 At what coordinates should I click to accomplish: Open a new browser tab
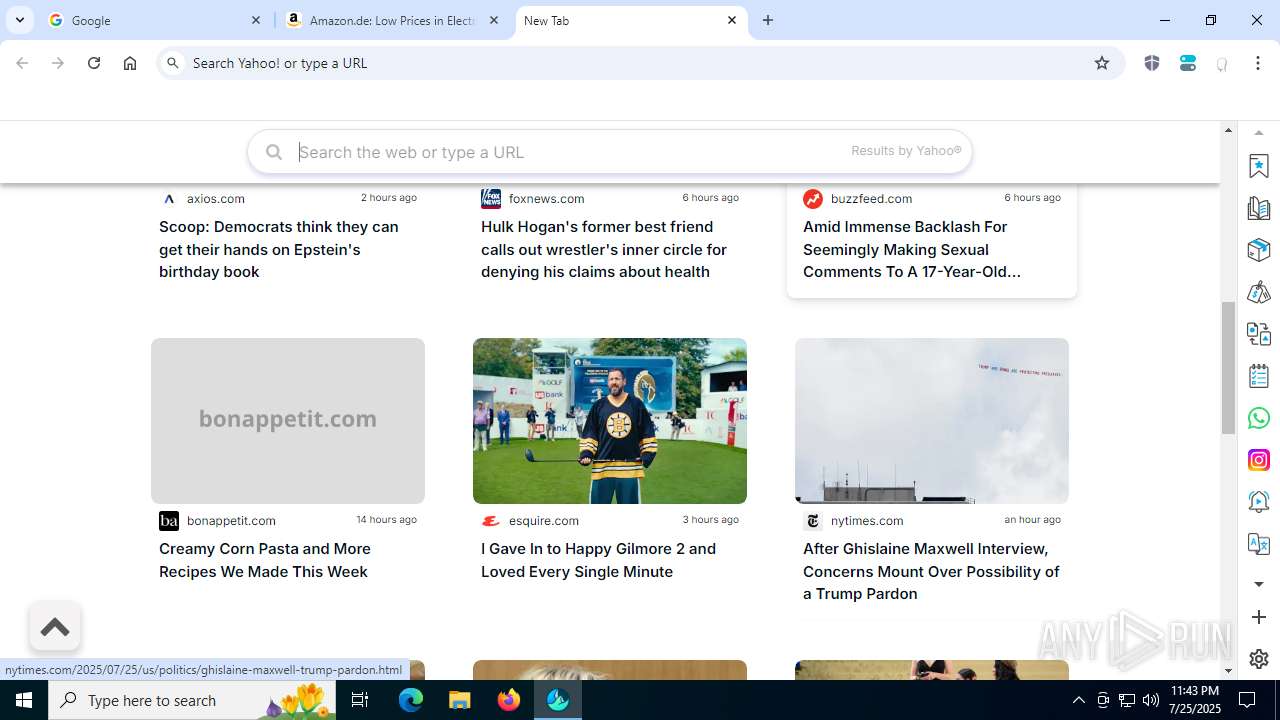click(768, 20)
